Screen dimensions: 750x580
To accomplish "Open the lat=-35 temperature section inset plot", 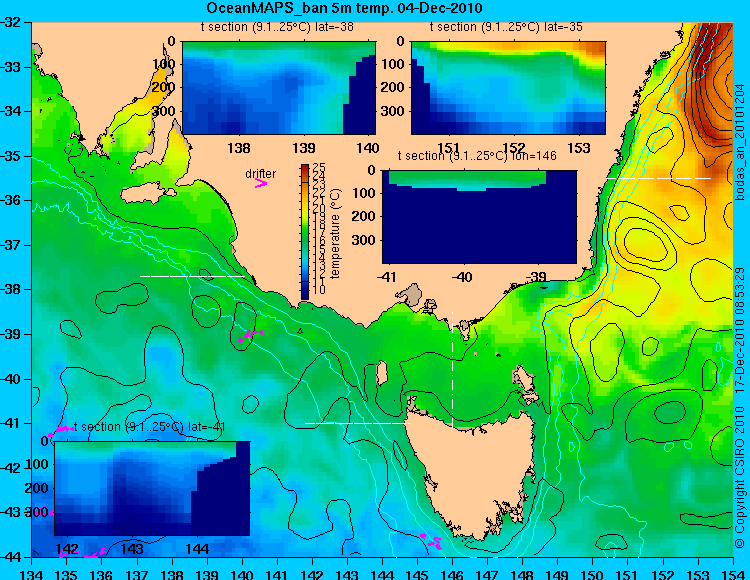I will [x=508, y=88].
